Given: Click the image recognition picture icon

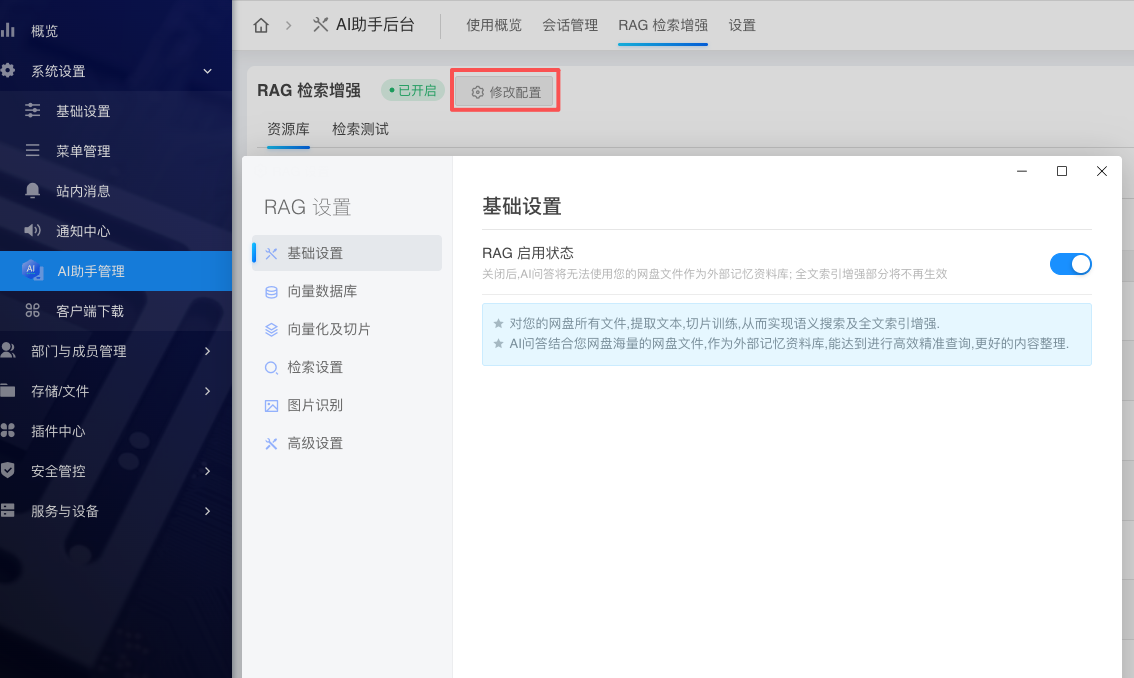Looking at the screenshot, I should click(271, 406).
